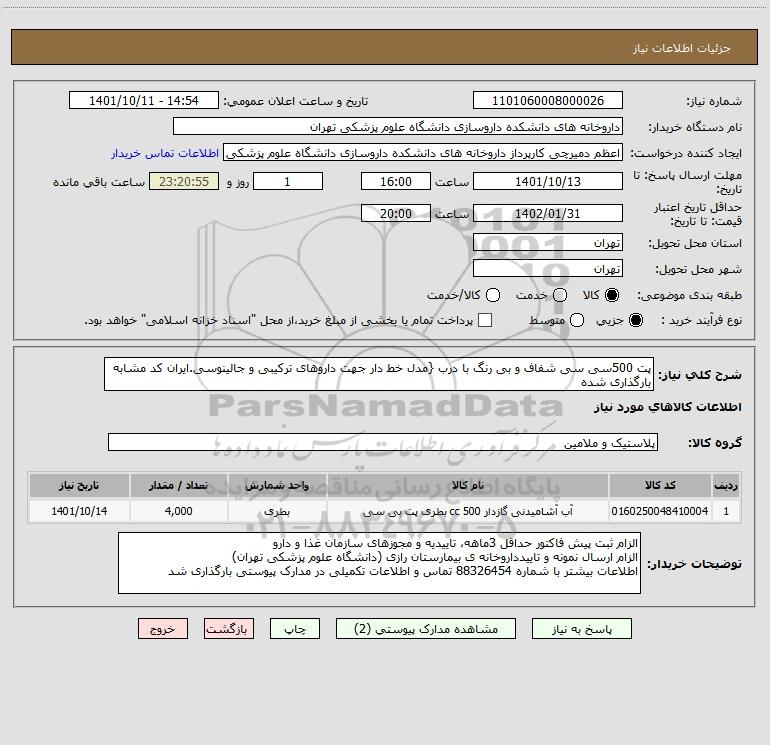Click the شهر محل تحویل field
770x745 pixels.
(x=548, y=269)
